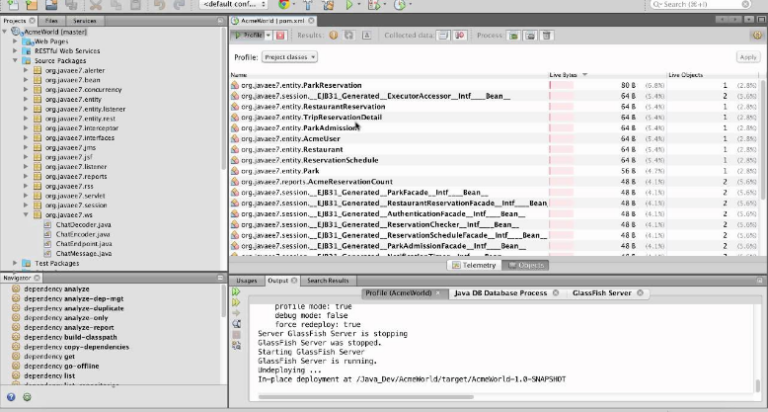Toggle the Objects view button
This screenshot has height=412, width=768.
526,265
